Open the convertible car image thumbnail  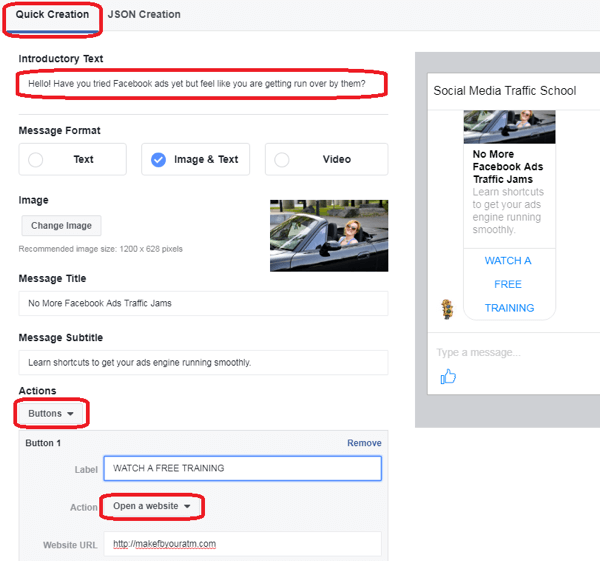pos(329,236)
